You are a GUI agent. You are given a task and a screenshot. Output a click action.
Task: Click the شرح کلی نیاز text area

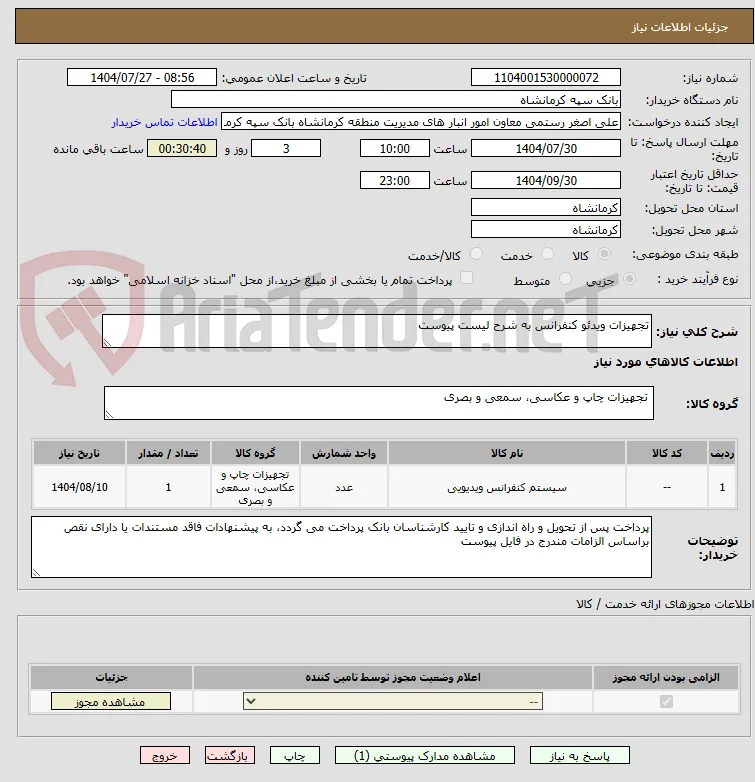[377, 331]
